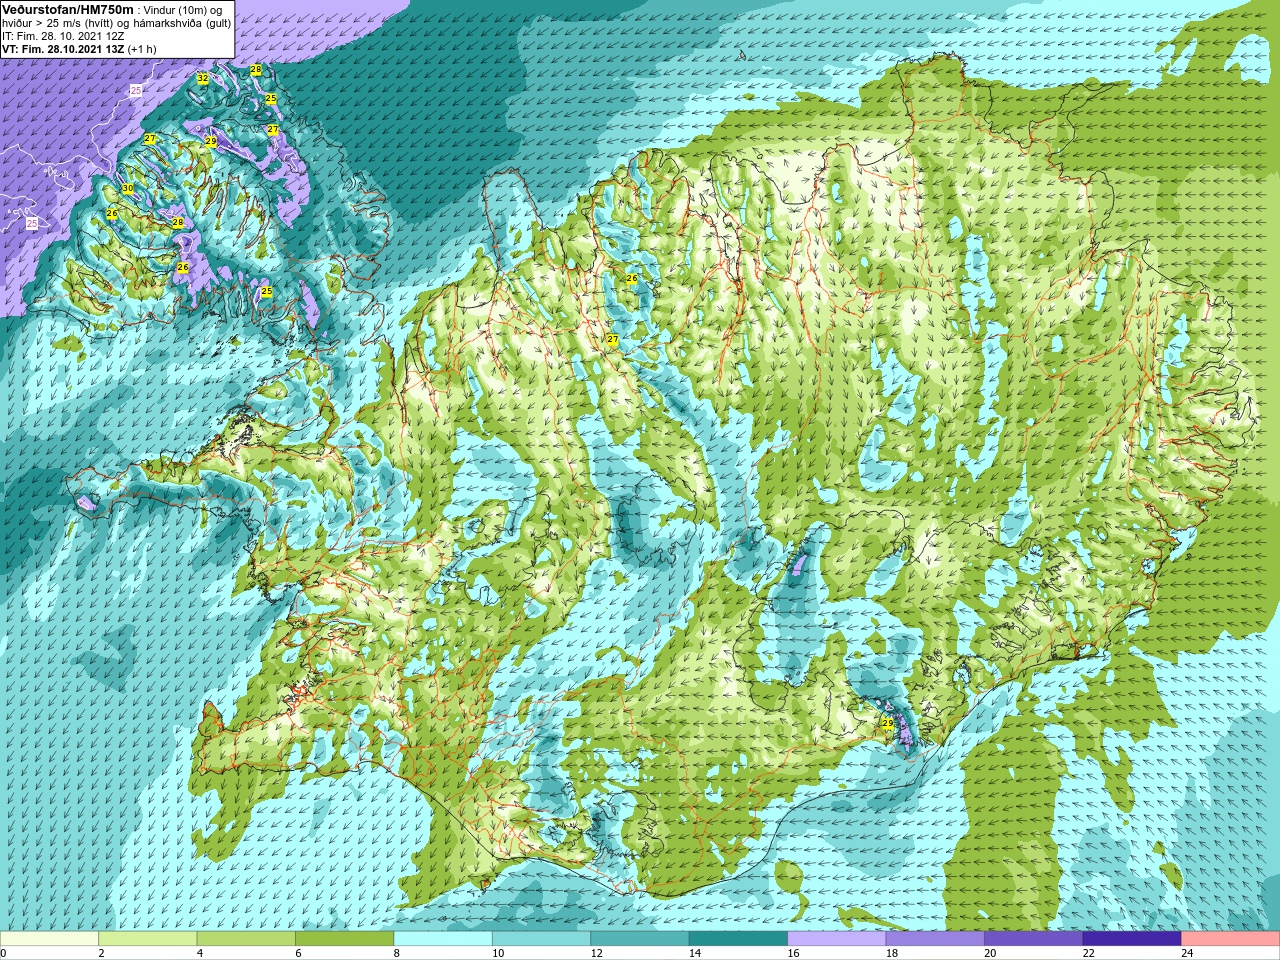The image size is (1280, 960).
Task: Click the 22–24 m/s dark indigo legend swatch
Action: (1132, 939)
